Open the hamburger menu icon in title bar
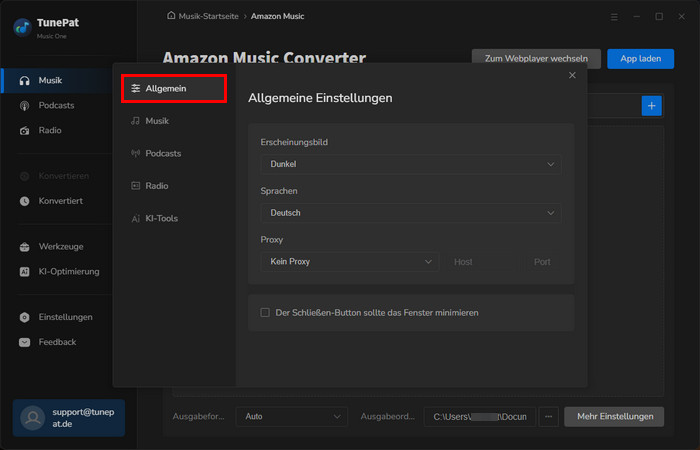Image resolution: width=700 pixels, height=450 pixels. click(x=614, y=17)
